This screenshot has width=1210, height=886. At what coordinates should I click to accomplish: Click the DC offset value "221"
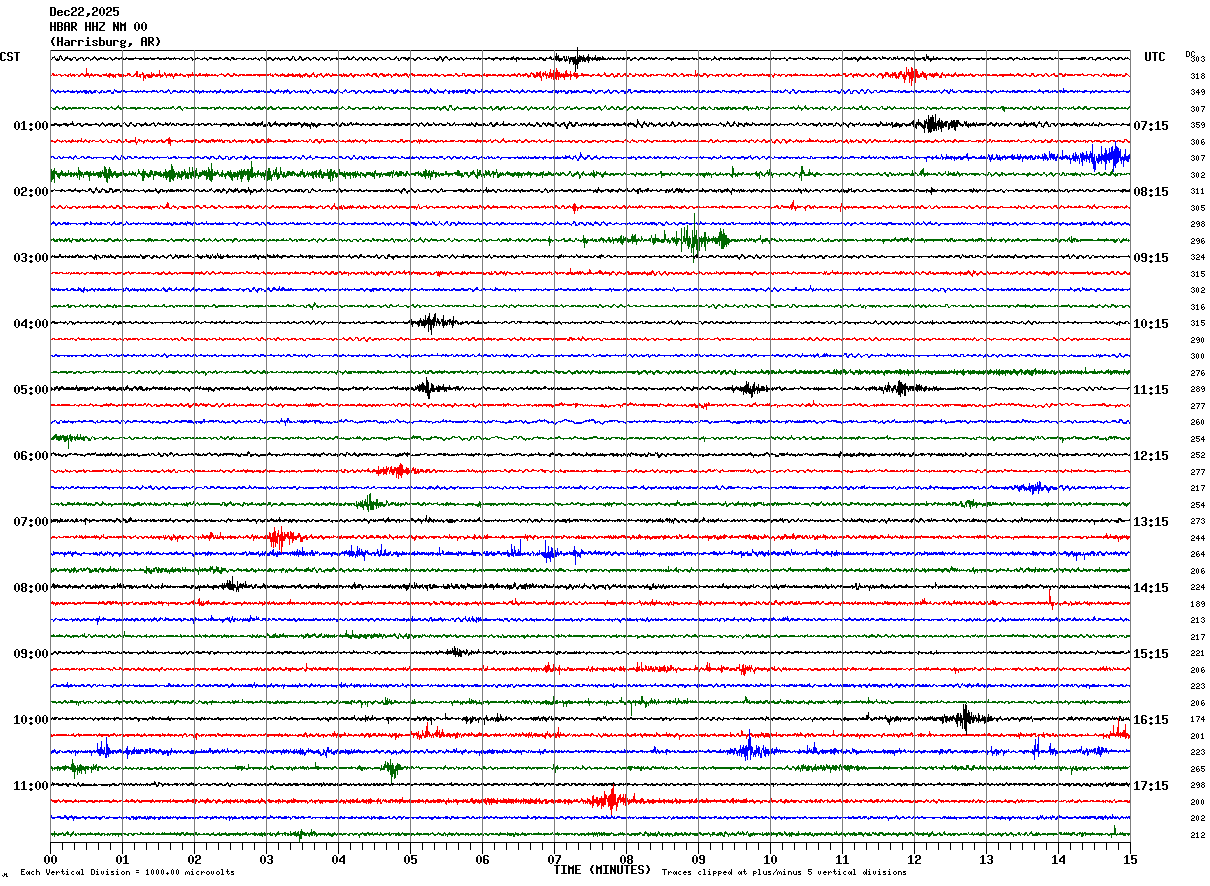pyautogui.click(x=1197, y=654)
